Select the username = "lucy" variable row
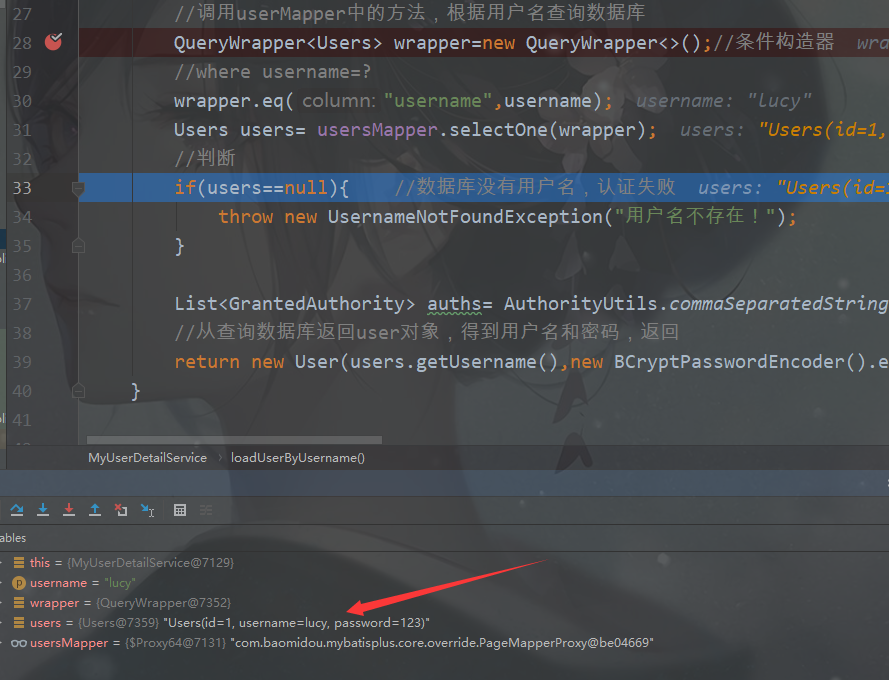Screen dimensions: 889x680 [x=444, y=583]
